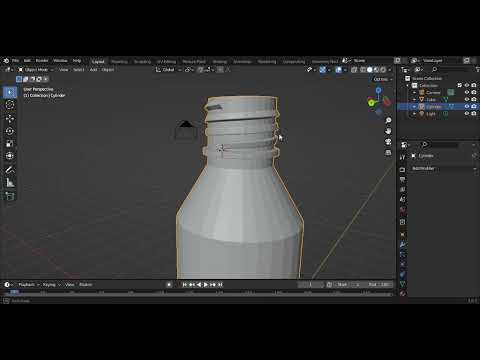Open the viewport Add menu
480x360 pixels.
tap(93, 70)
